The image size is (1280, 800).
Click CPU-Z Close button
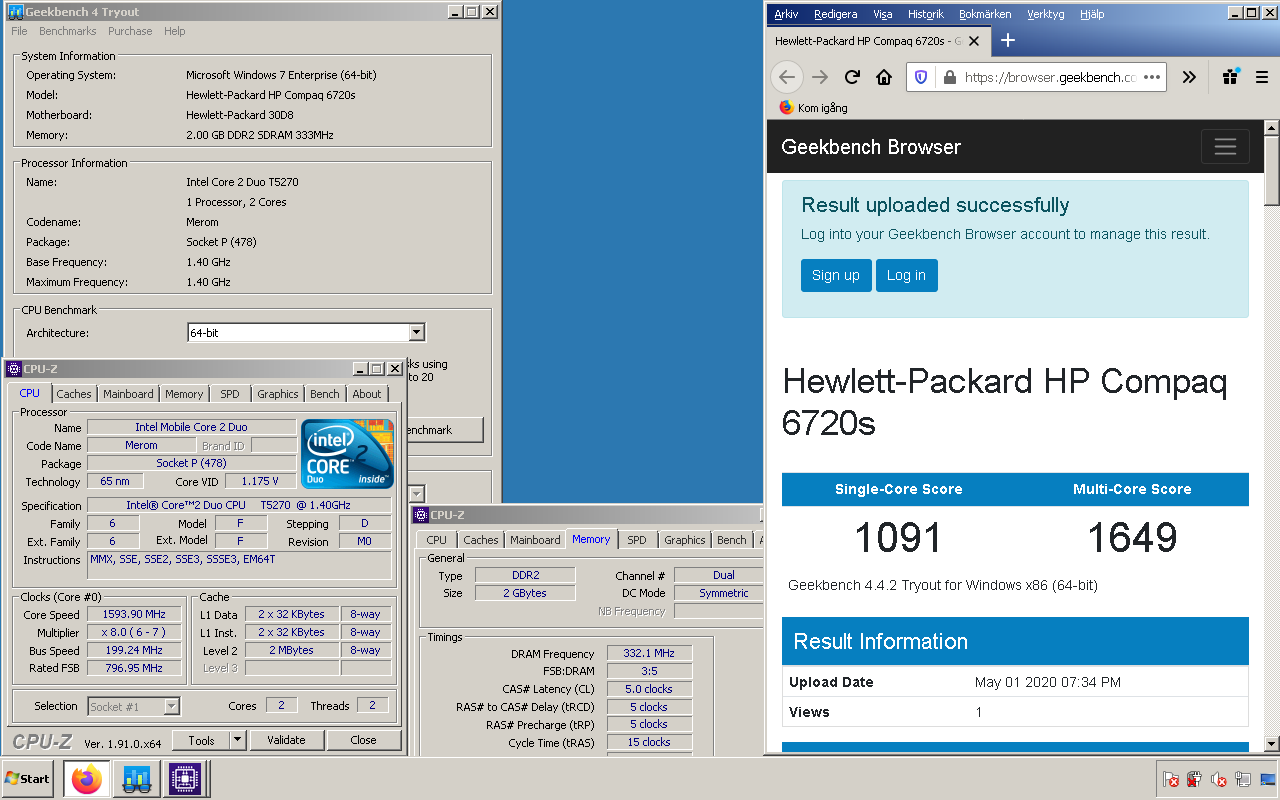coord(364,740)
